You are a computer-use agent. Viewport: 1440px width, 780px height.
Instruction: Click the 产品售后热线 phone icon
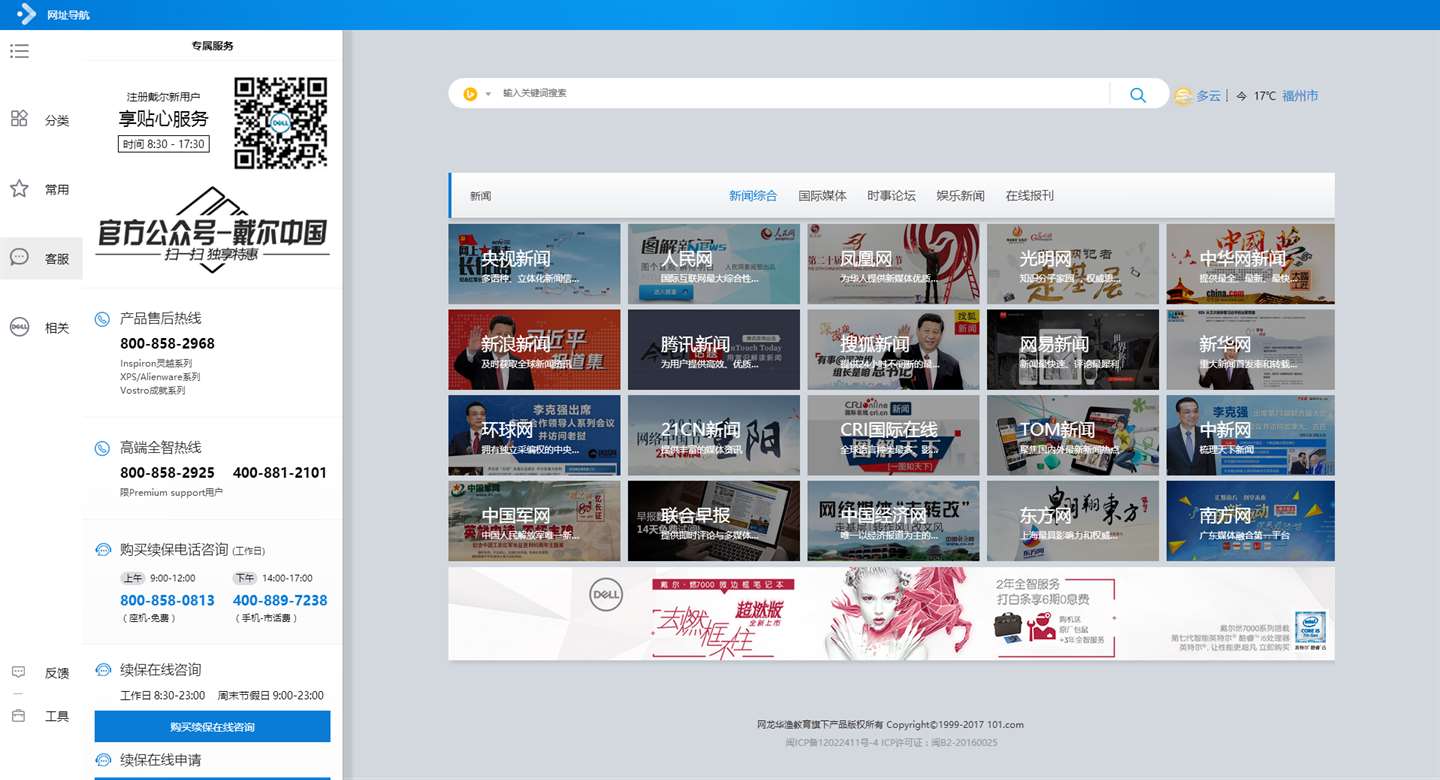(x=102, y=319)
